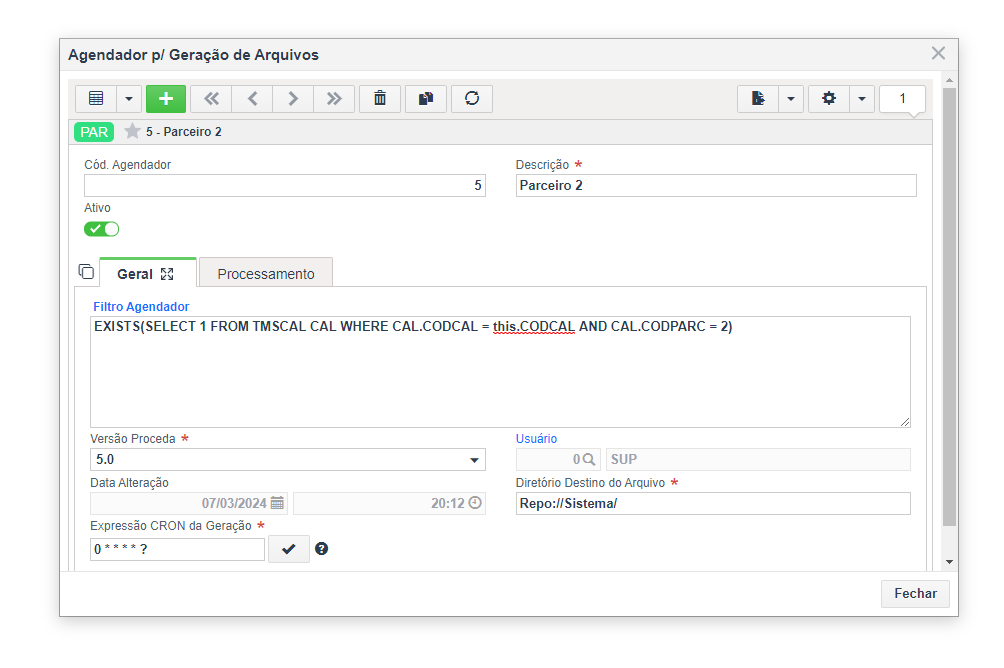Go to next record
This screenshot has width=1004, height=668.
coord(293,99)
